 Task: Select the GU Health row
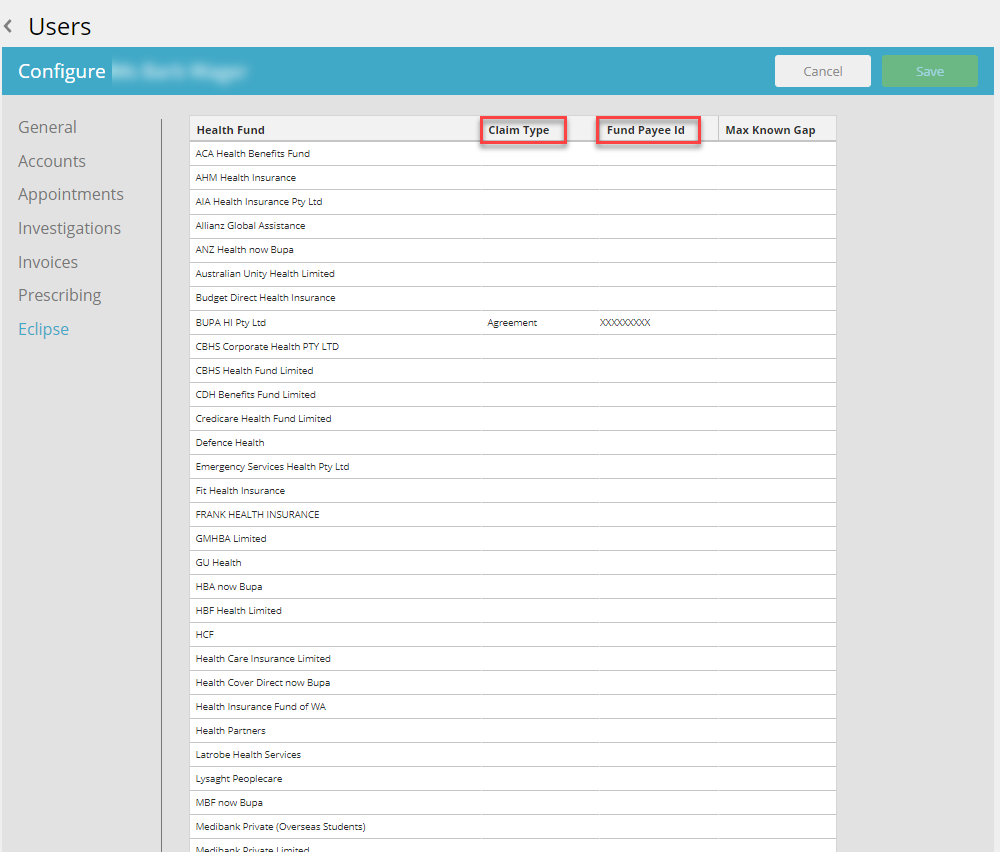(x=513, y=563)
